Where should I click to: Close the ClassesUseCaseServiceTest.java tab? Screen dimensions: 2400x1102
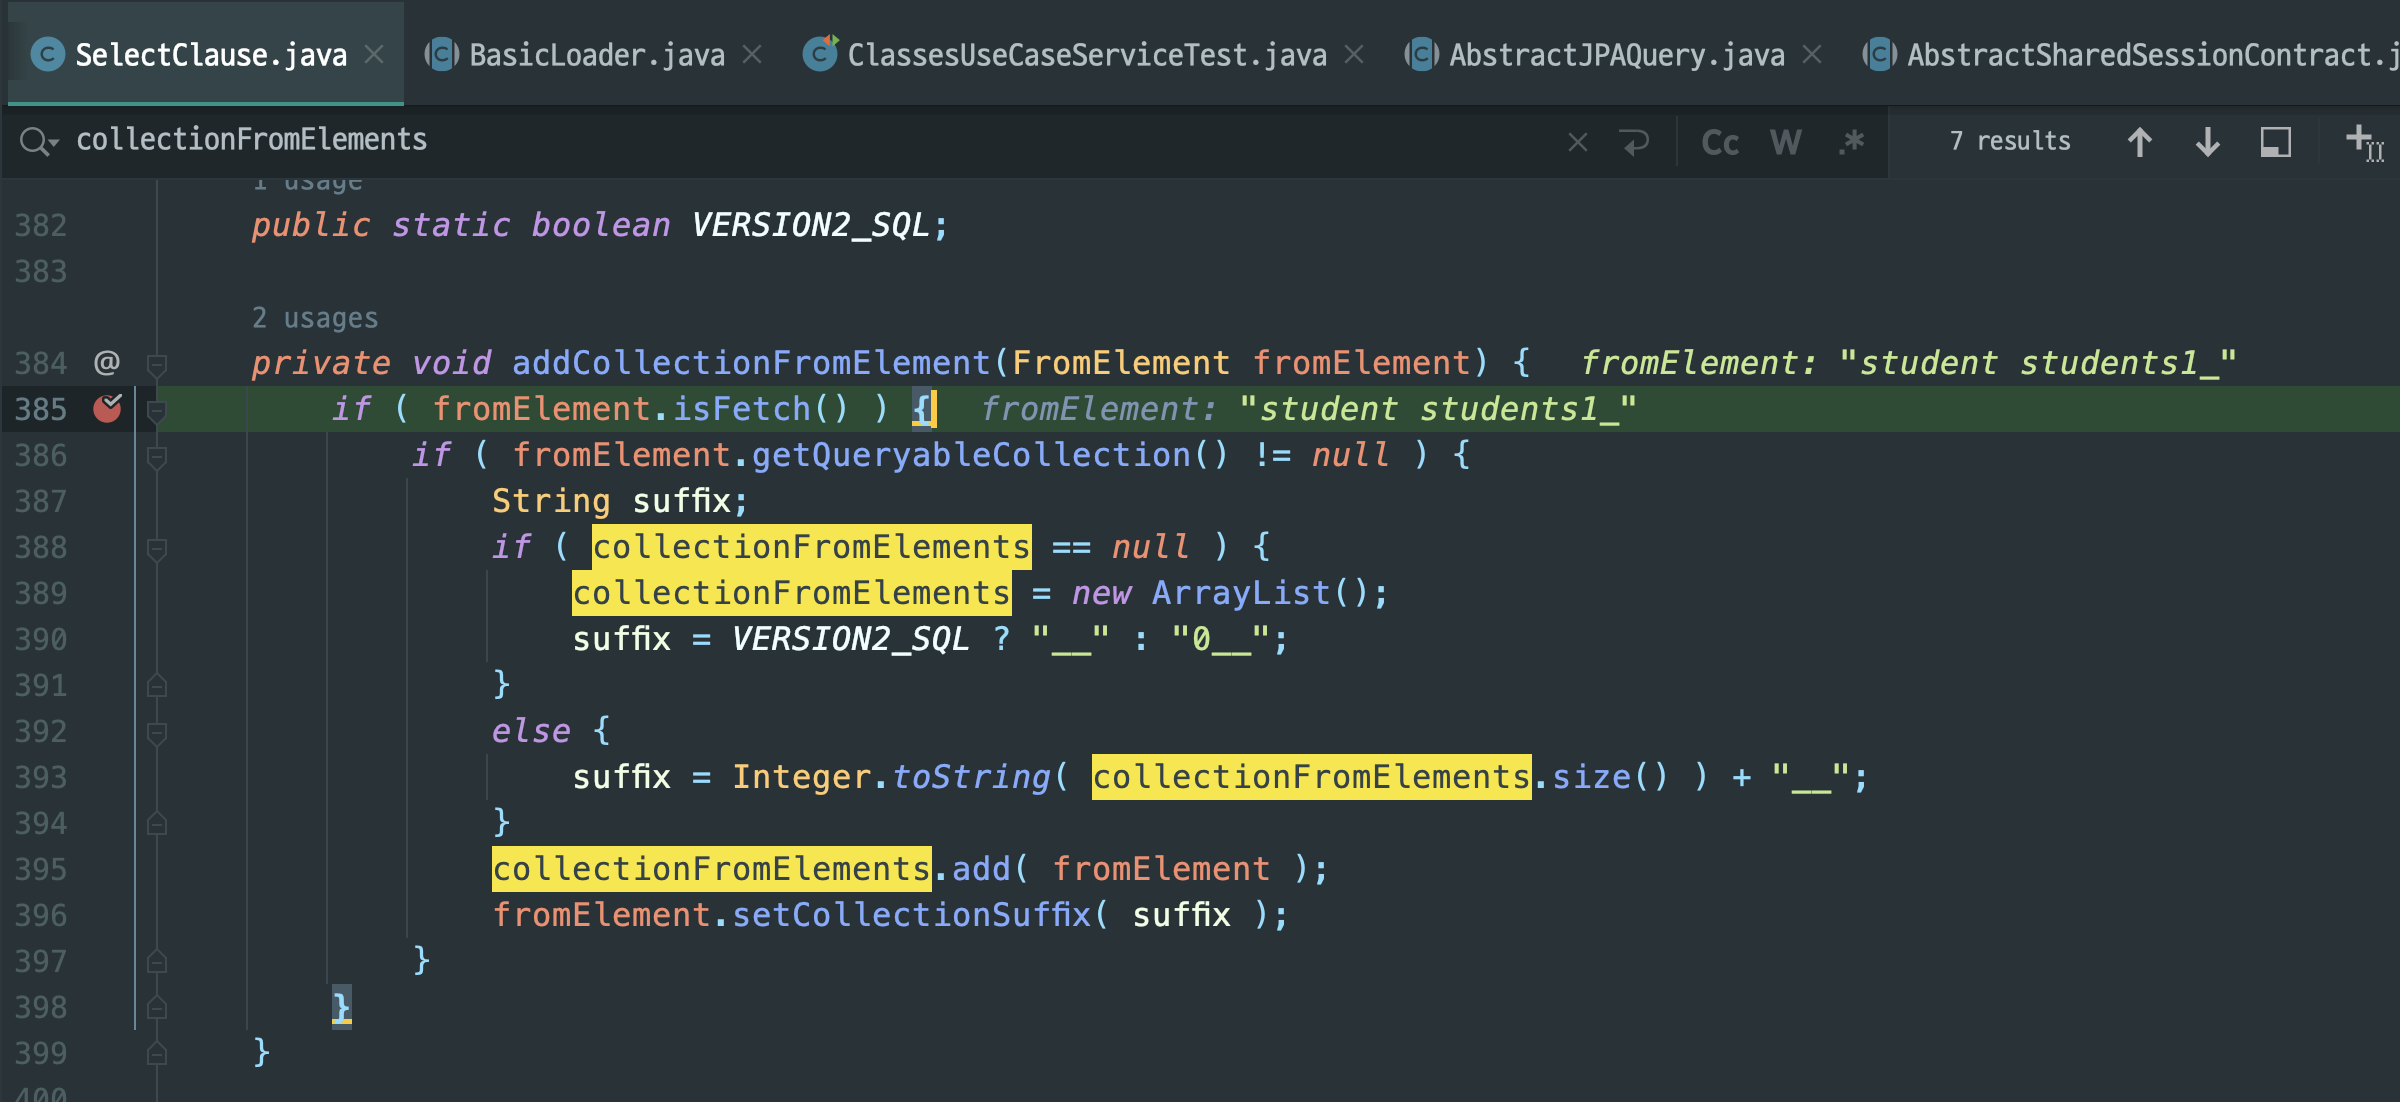click(1354, 55)
